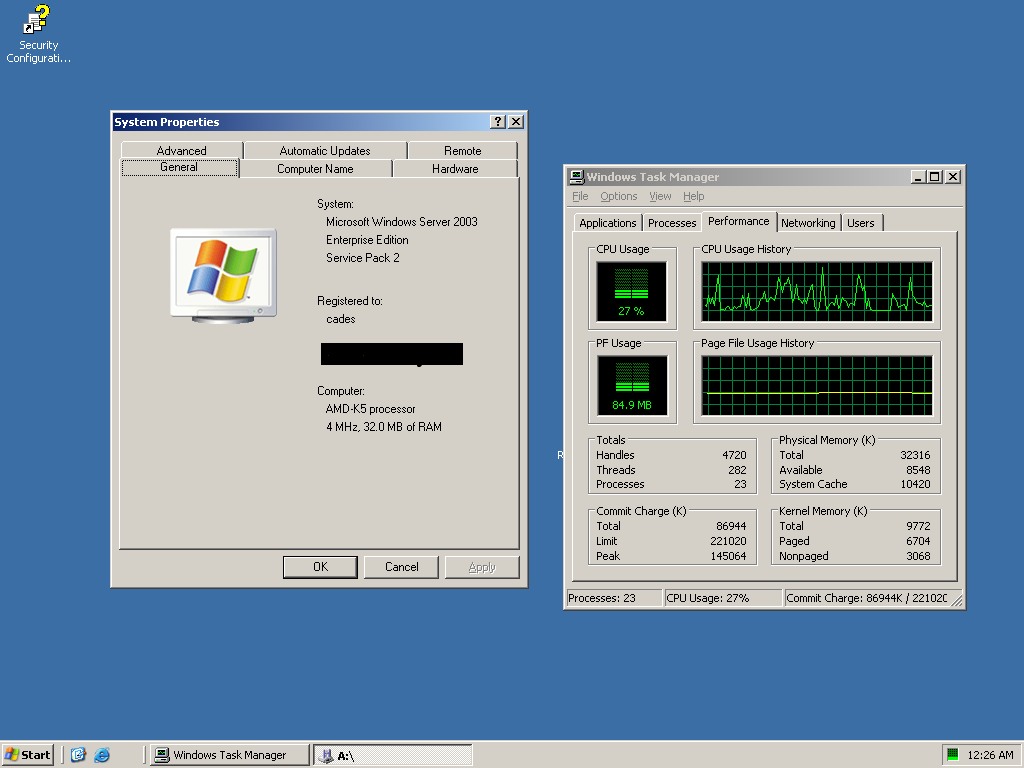Click Threads value 282

pyautogui.click(x=737, y=470)
